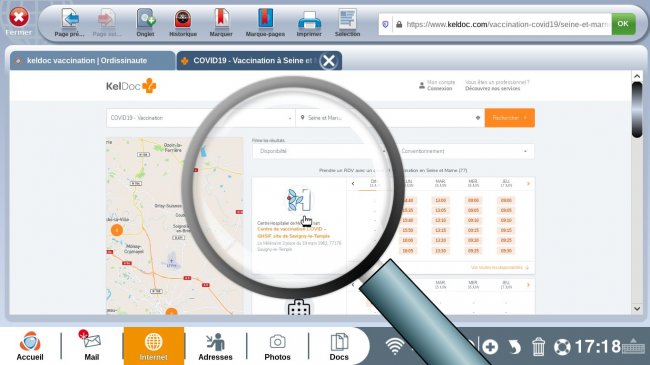Open the Mail section in bottom bar
Viewport: 650px width, 365px height.
(92, 346)
